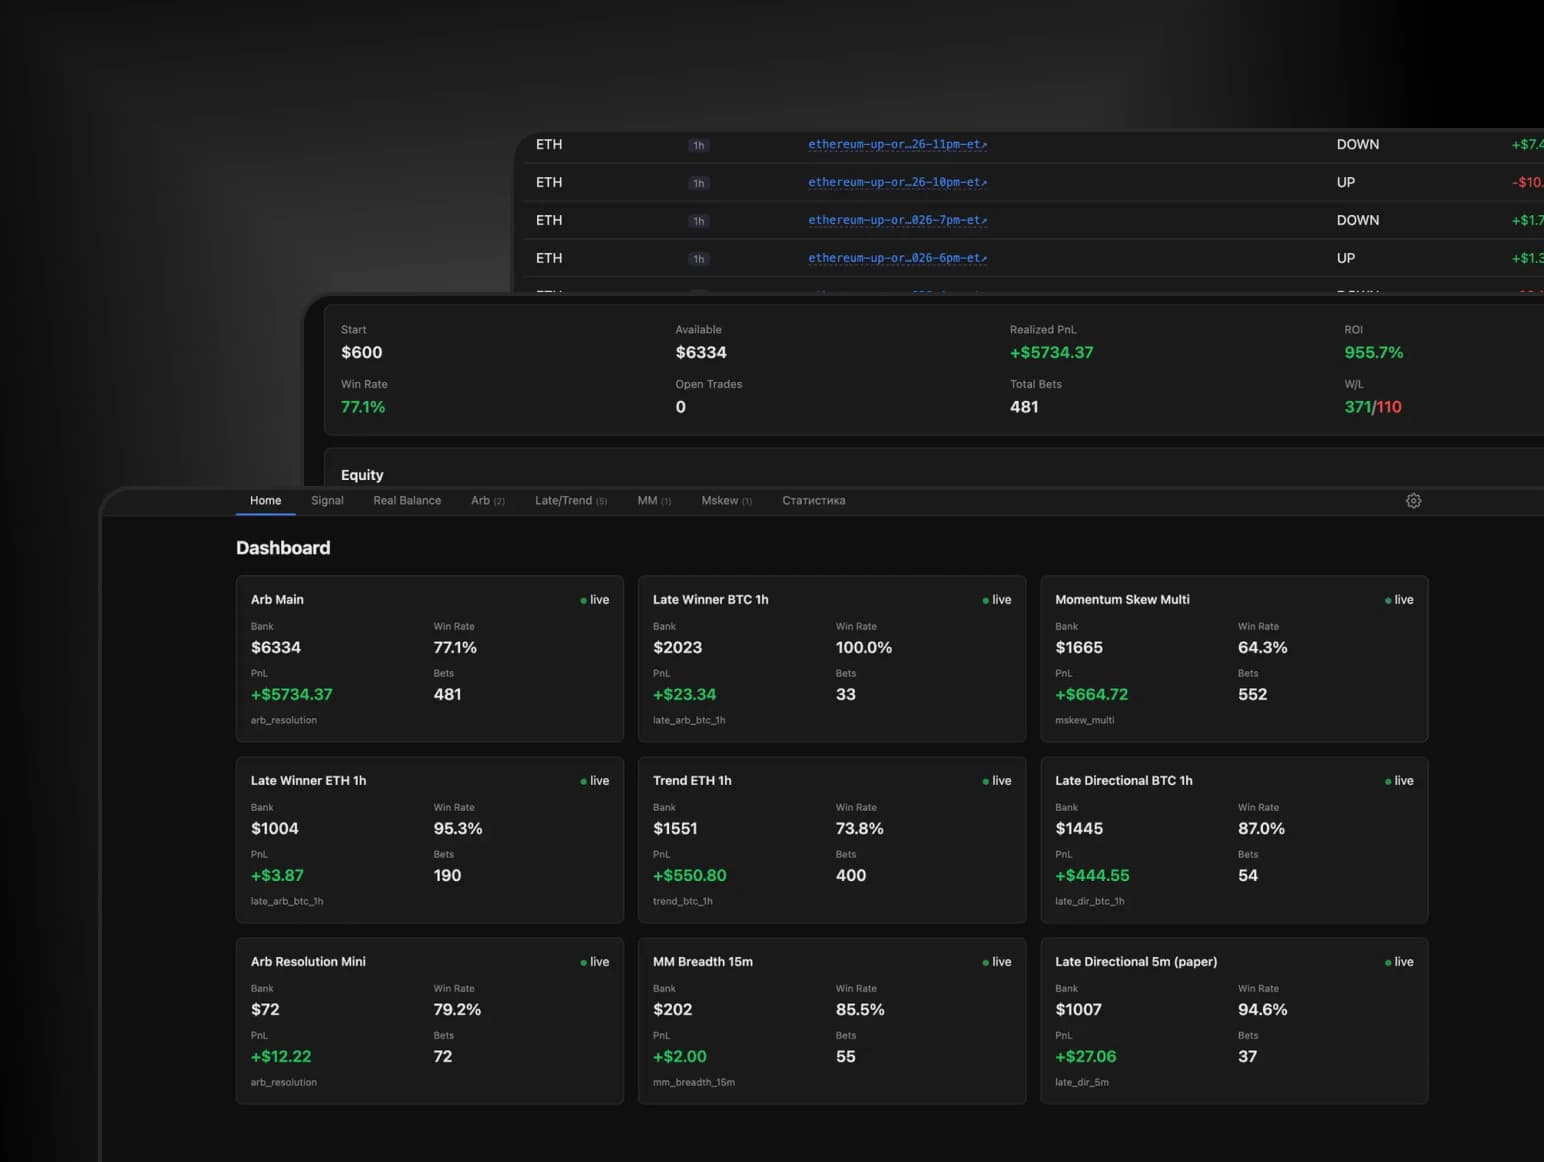Select the Momentum Skew Multi card title
Viewport: 1544px width, 1162px height.
point(1122,600)
